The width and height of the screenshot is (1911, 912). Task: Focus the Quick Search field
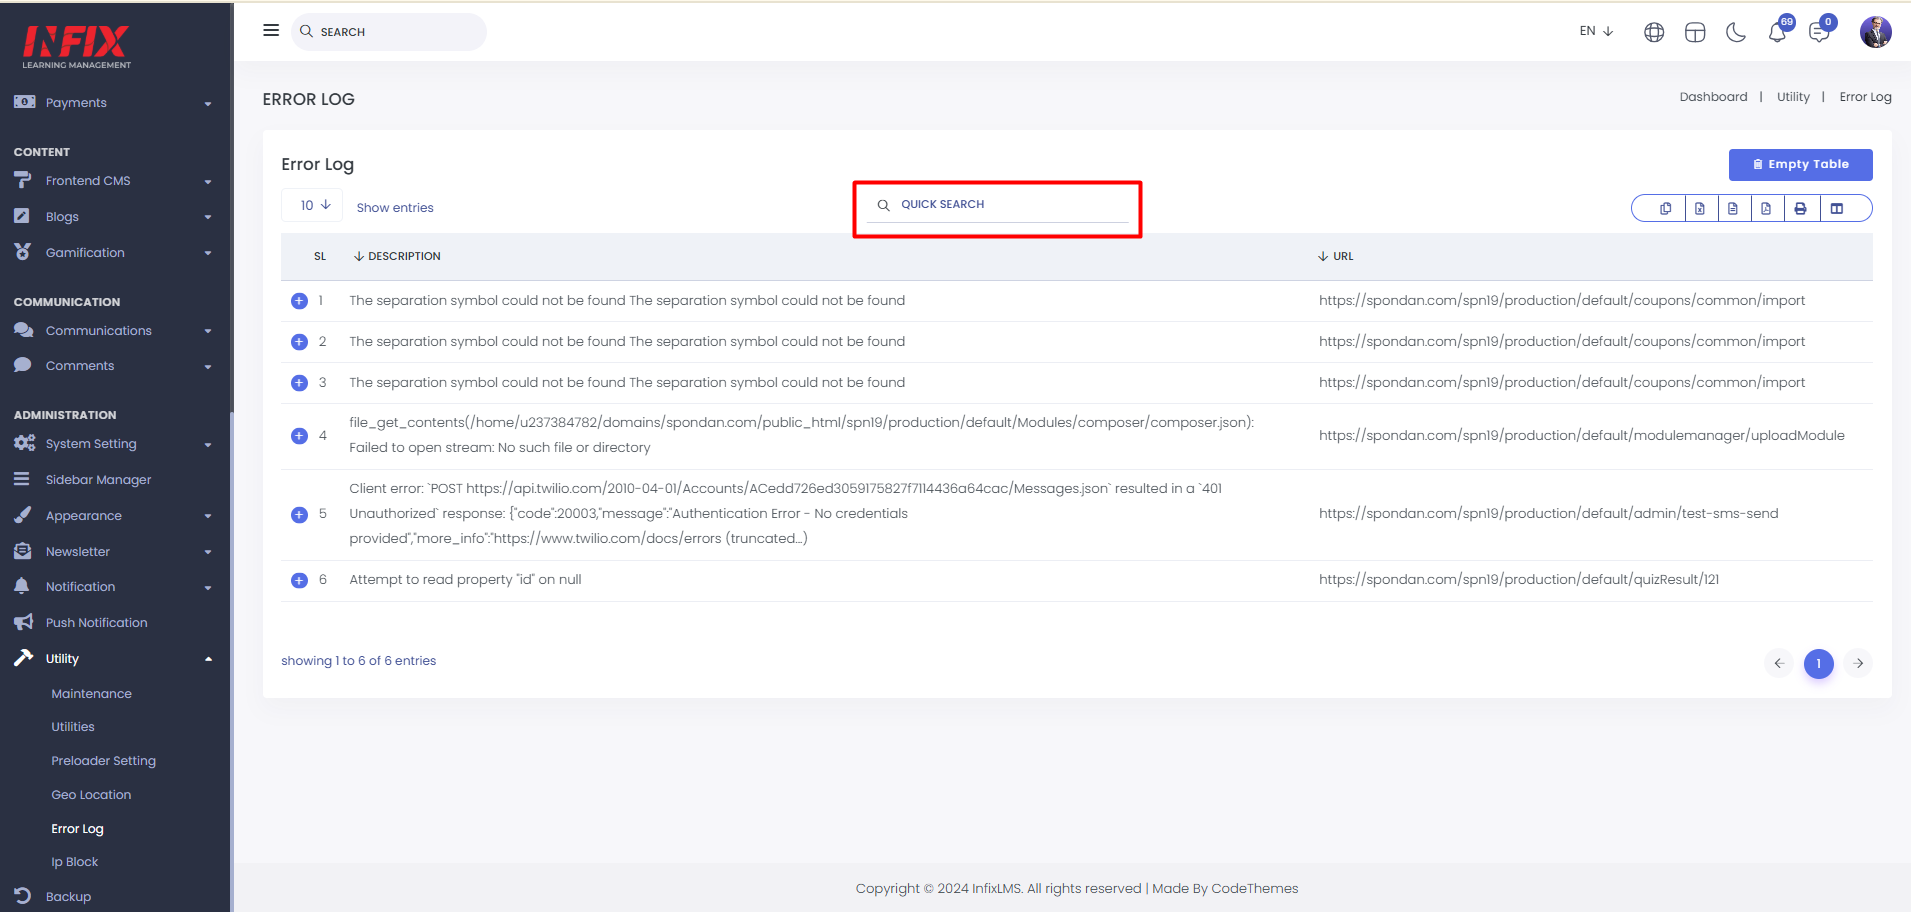(x=997, y=205)
